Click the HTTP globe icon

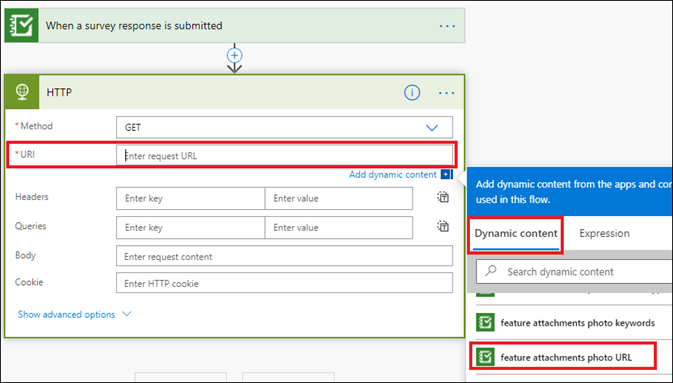[x=22, y=92]
